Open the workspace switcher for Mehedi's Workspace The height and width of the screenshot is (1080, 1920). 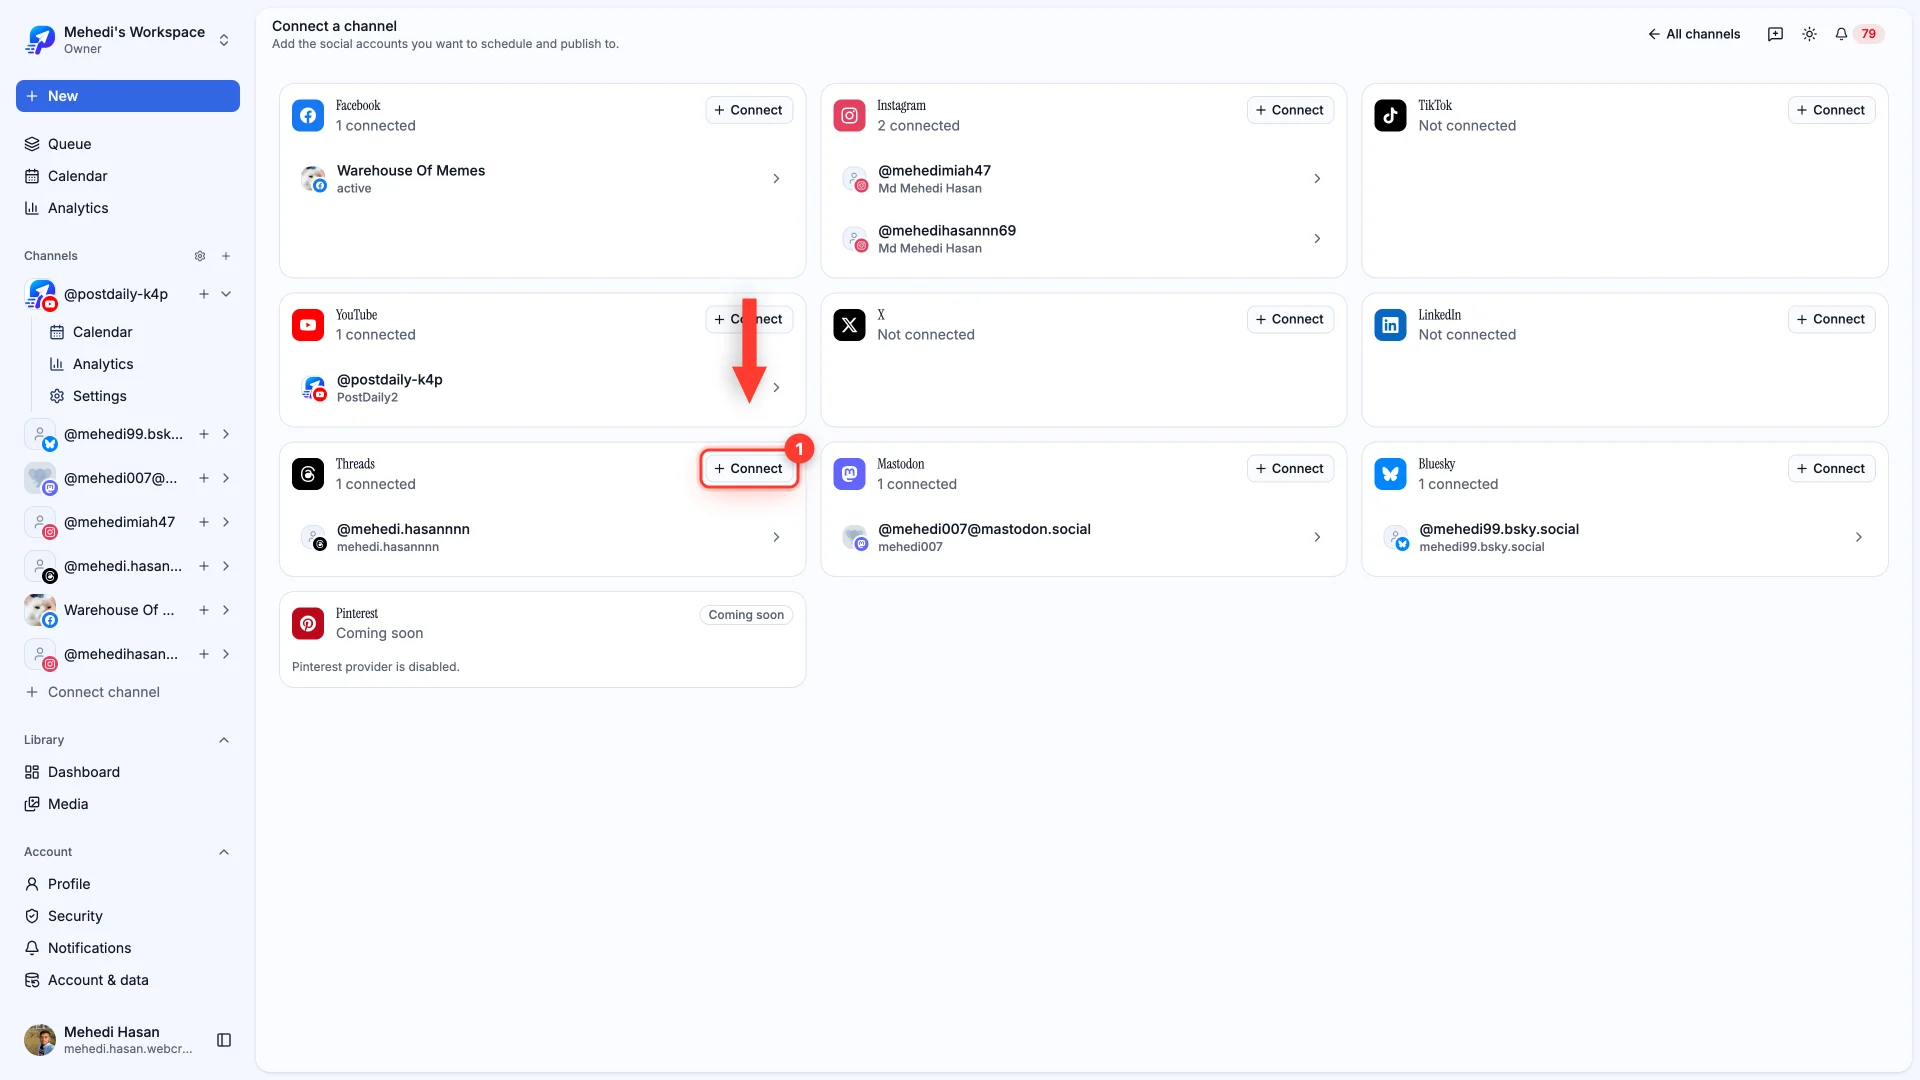tap(127, 40)
